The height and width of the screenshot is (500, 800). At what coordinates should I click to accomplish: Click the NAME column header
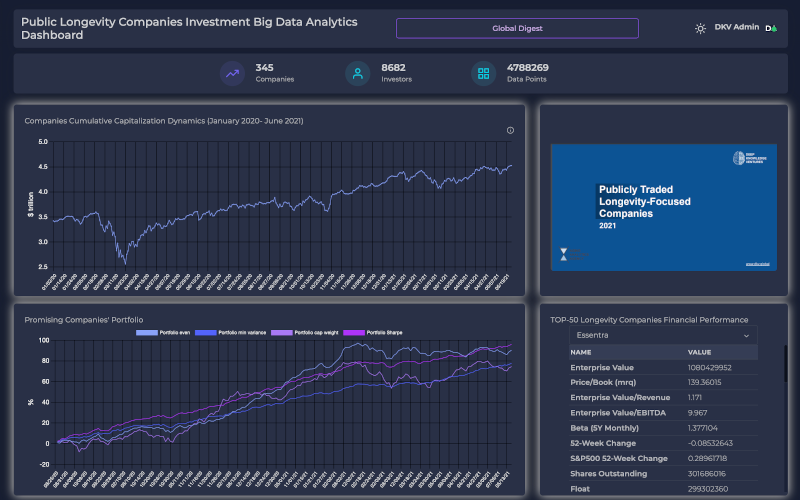pos(581,353)
